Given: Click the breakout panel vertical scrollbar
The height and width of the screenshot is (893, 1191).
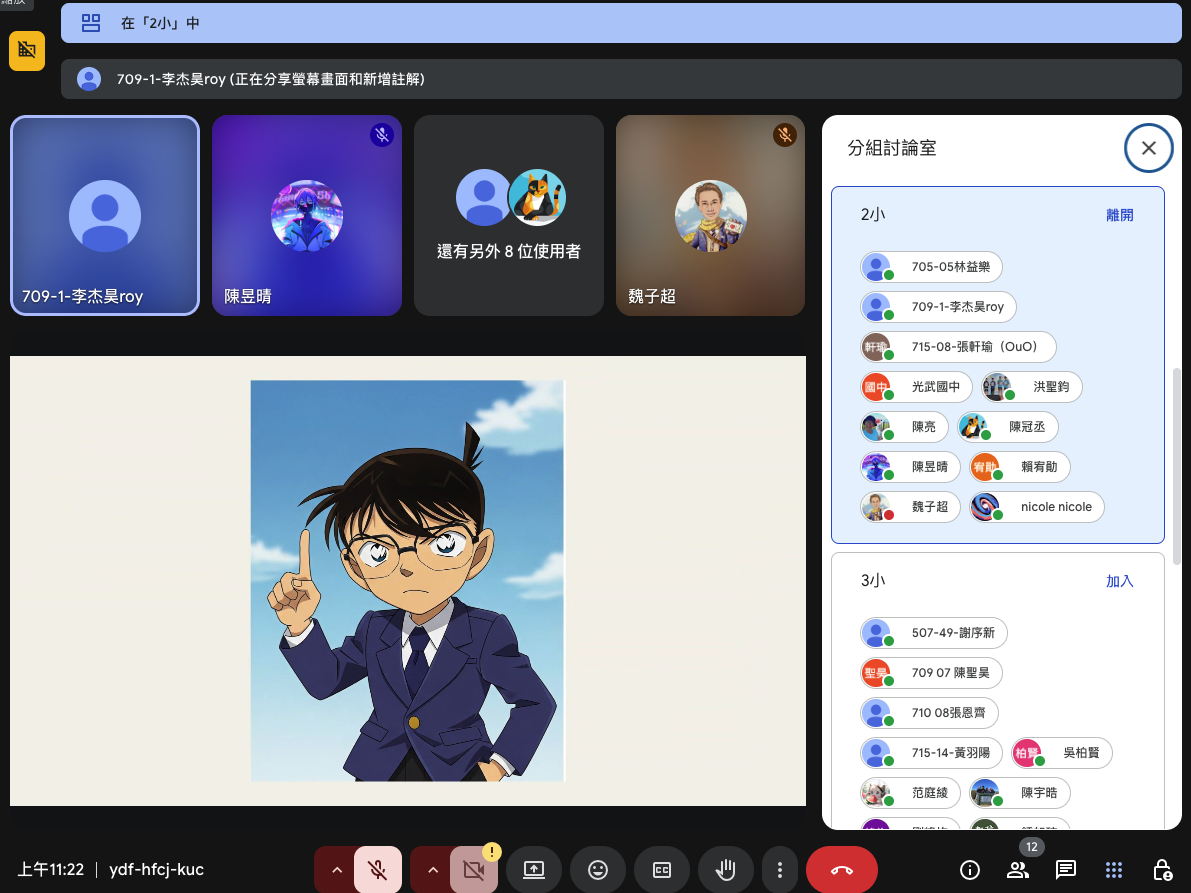Looking at the screenshot, I should coord(1177,465).
